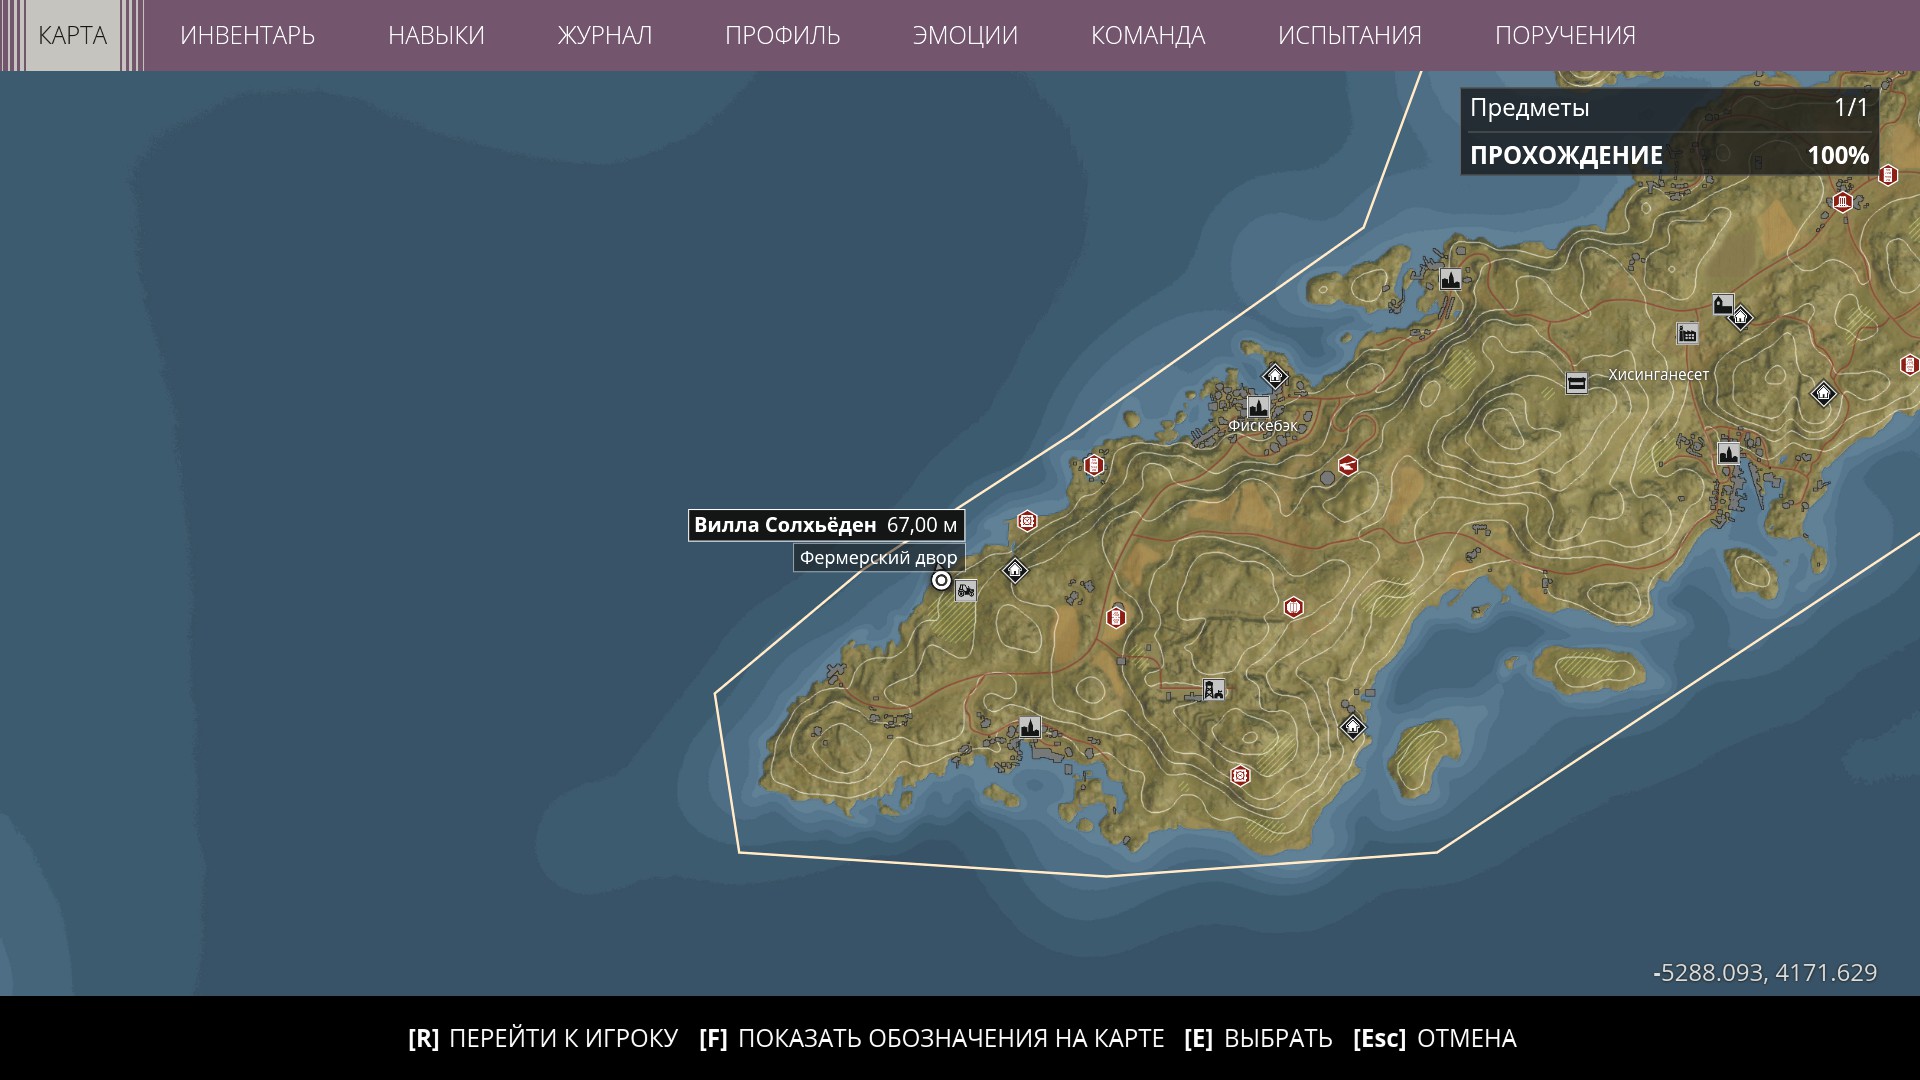Click the ПРОХОЖДЕНИЕ 100% row

click(1669, 155)
